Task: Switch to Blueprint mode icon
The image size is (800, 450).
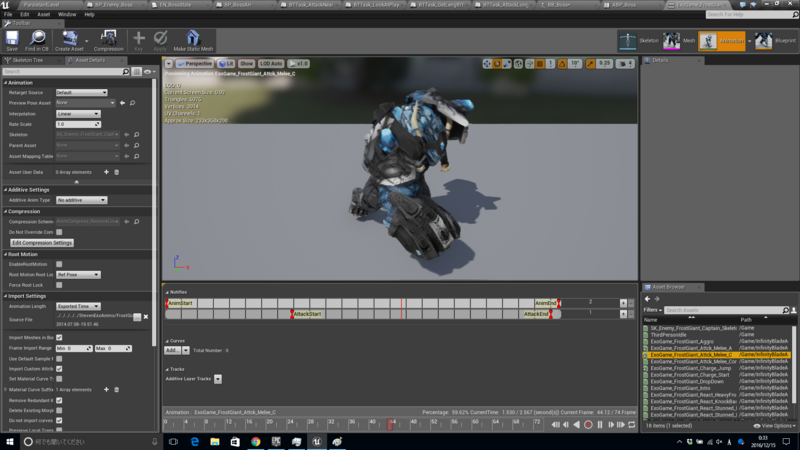Action: (763, 41)
